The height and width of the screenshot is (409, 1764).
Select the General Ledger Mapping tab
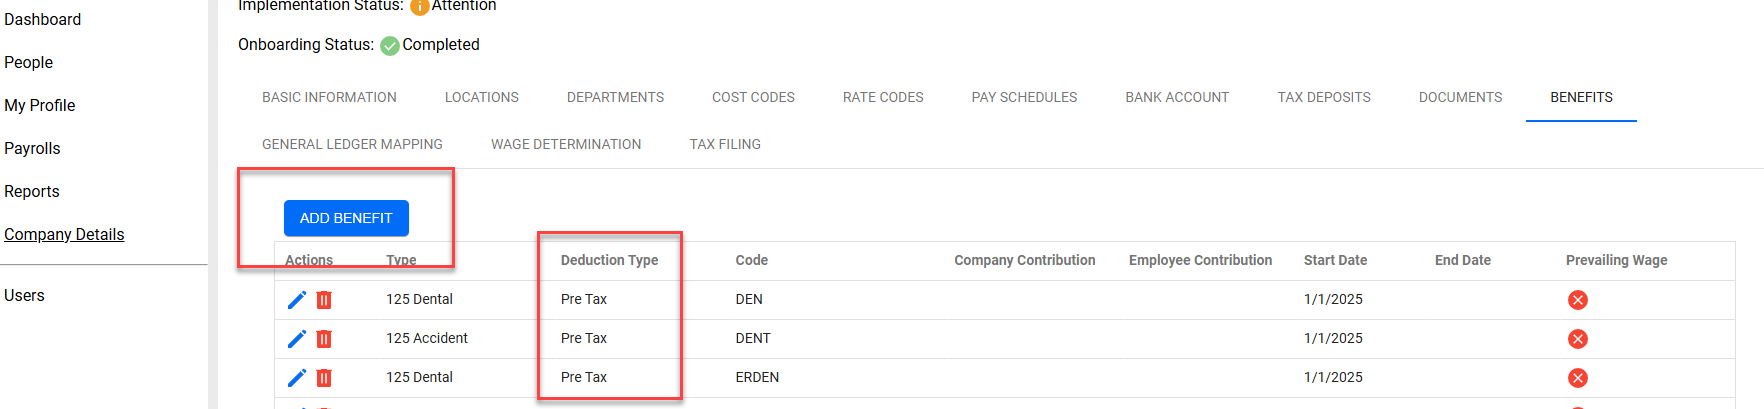[352, 144]
